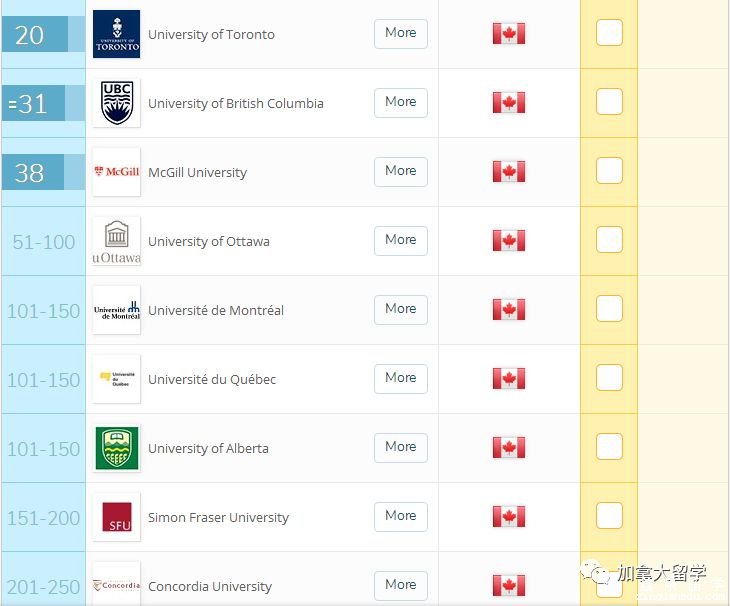730x606 pixels.
Task: Click the McGill University logo
Action: [x=116, y=172]
